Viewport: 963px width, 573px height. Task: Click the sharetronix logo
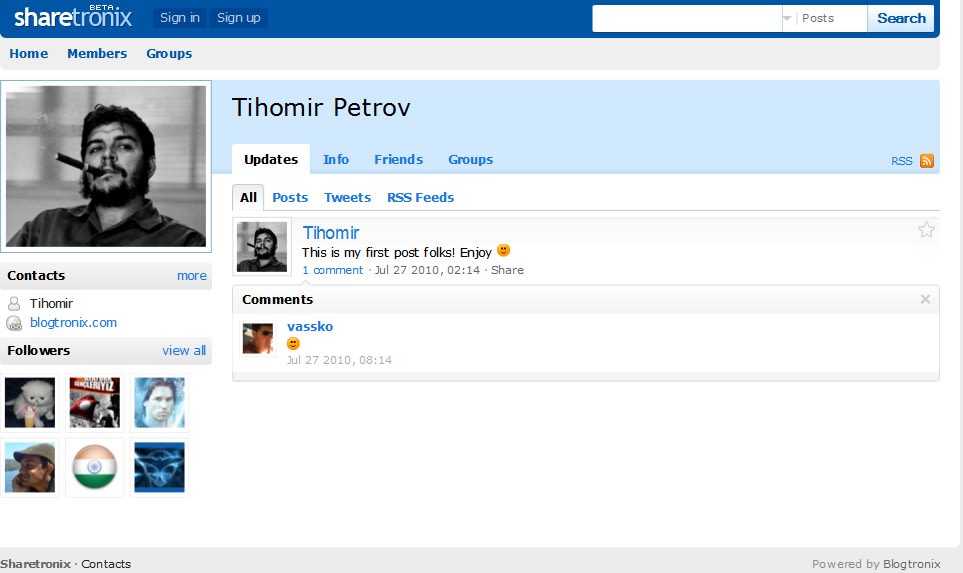[72, 17]
